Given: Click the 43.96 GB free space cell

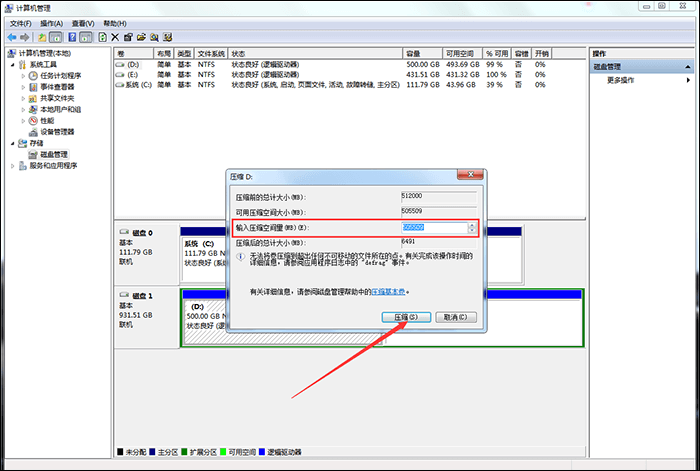Looking at the screenshot, I should [461, 85].
